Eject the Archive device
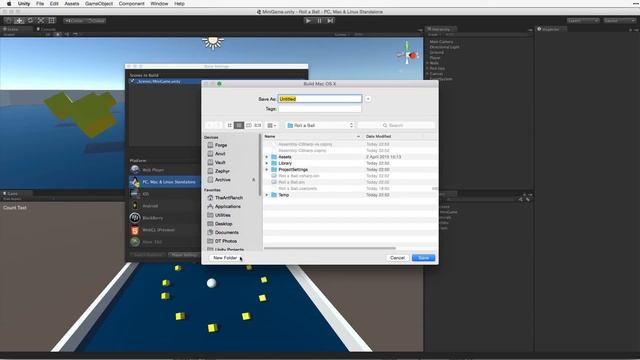Viewport: 640px width, 360px height. [x=253, y=180]
